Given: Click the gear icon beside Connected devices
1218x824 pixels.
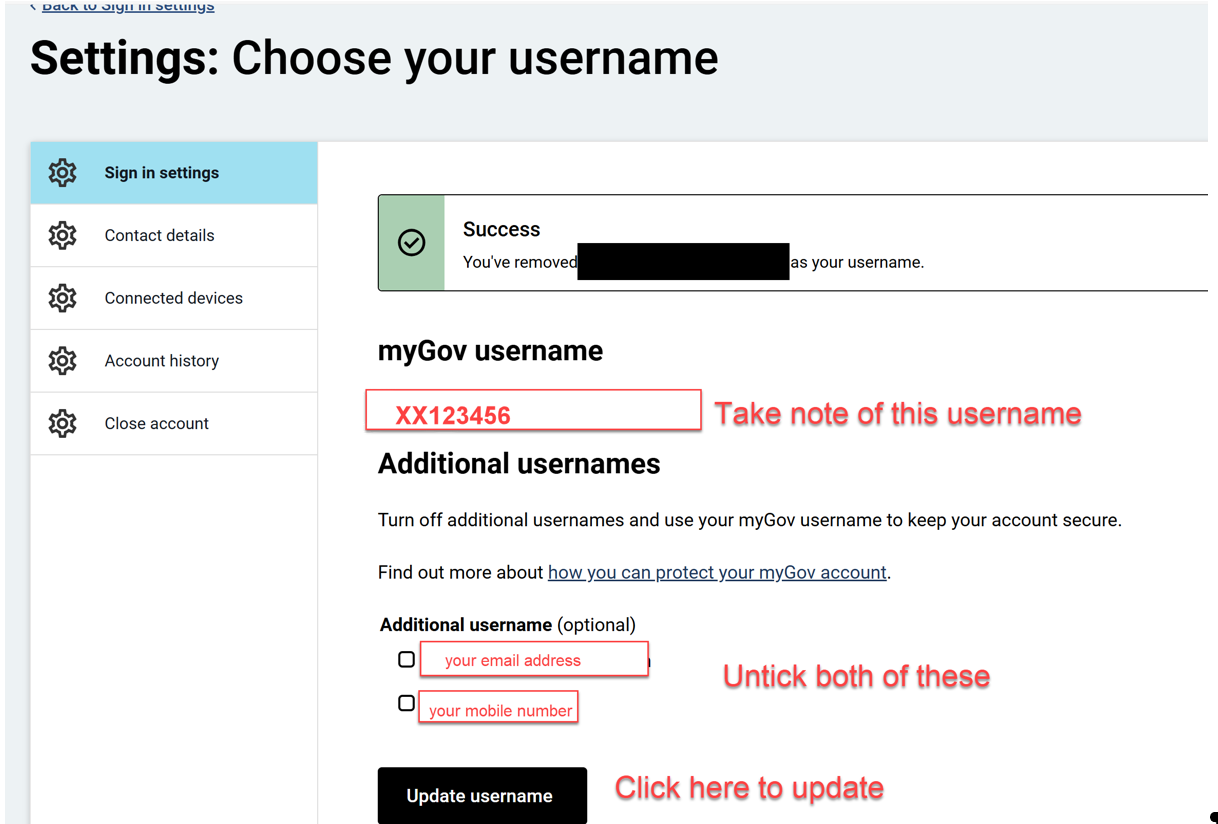Looking at the screenshot, I should click(62, 298).
